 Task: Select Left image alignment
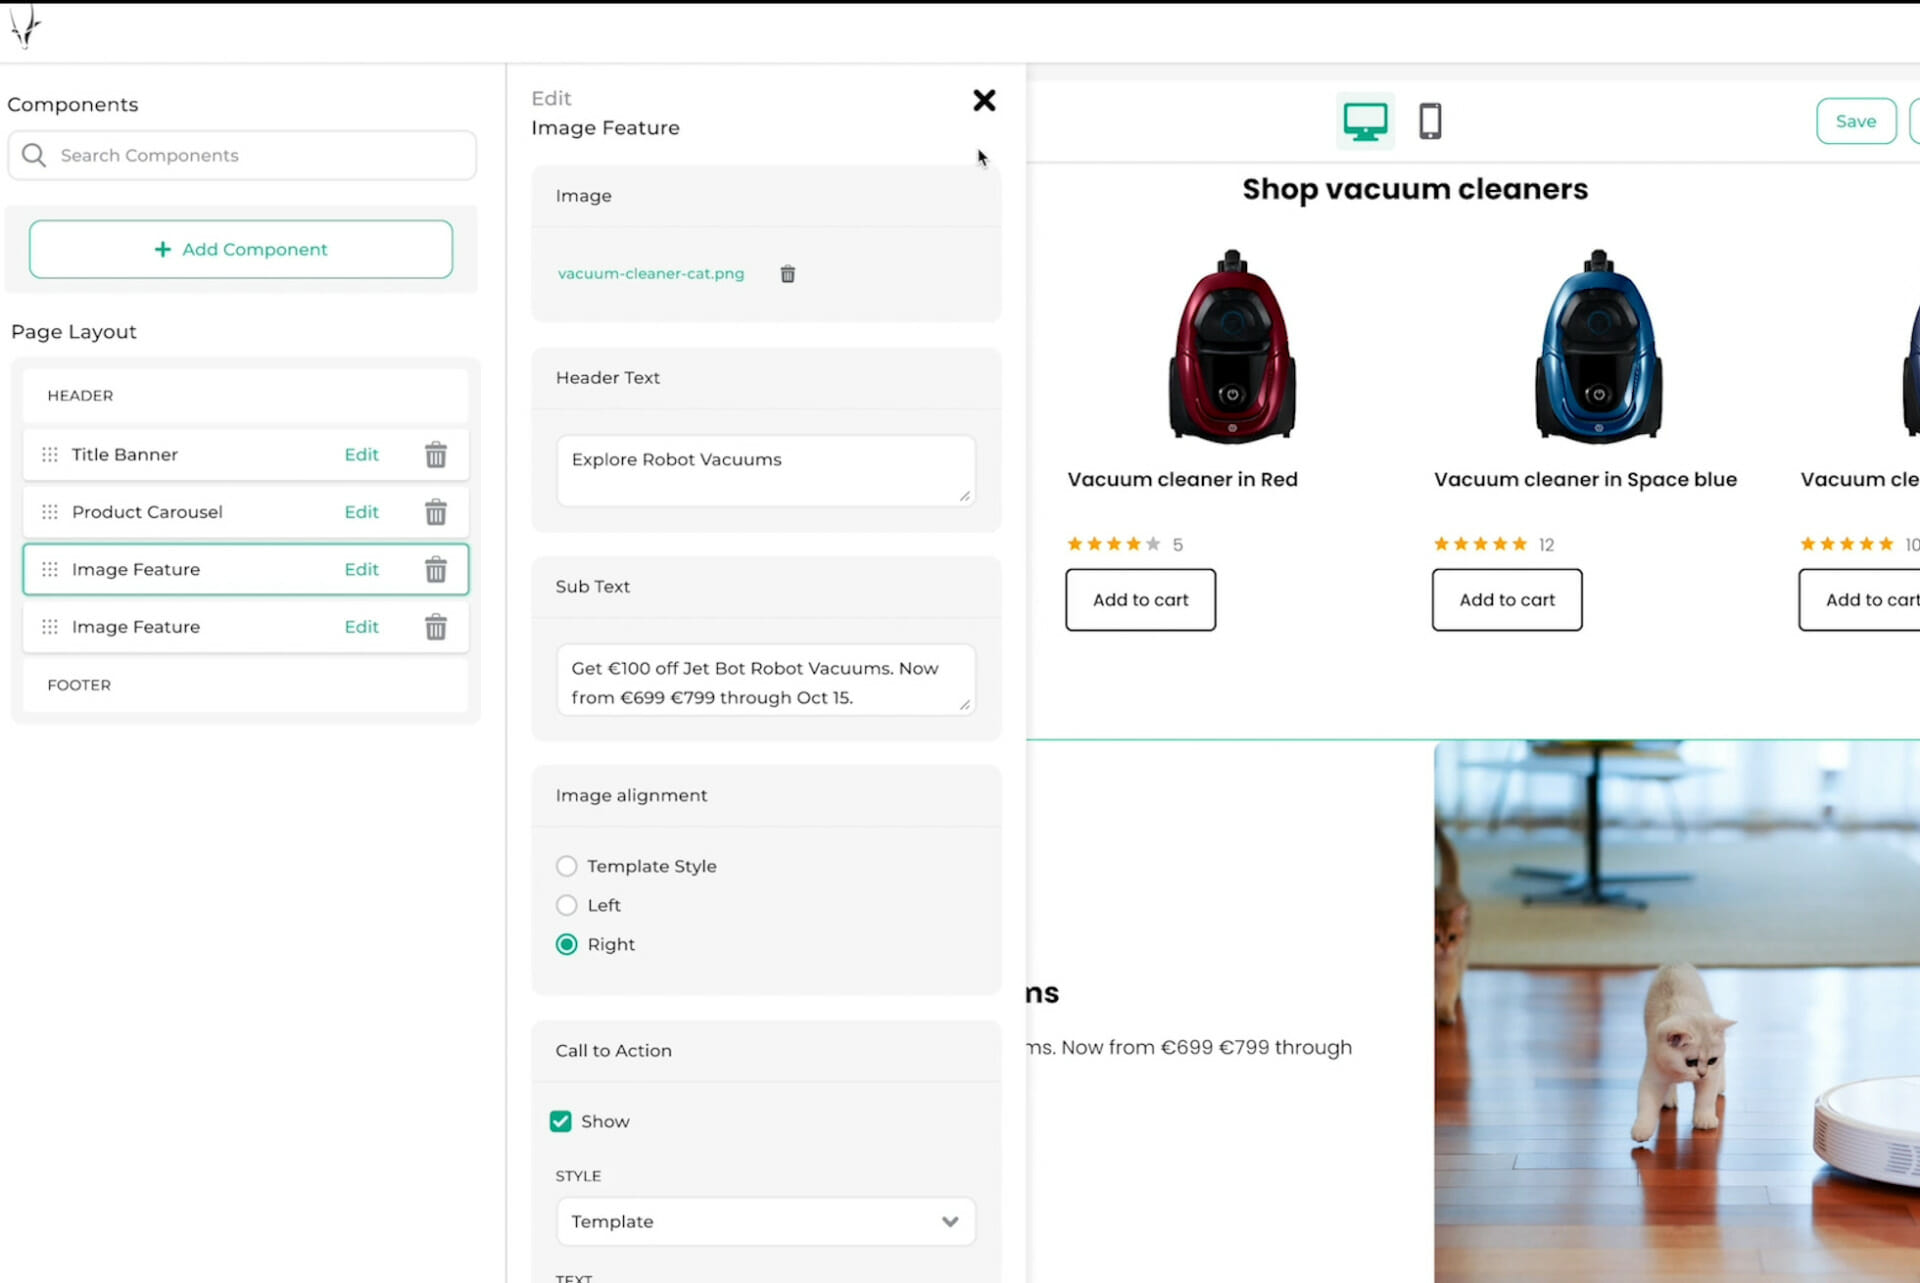(x=567, y=905)
